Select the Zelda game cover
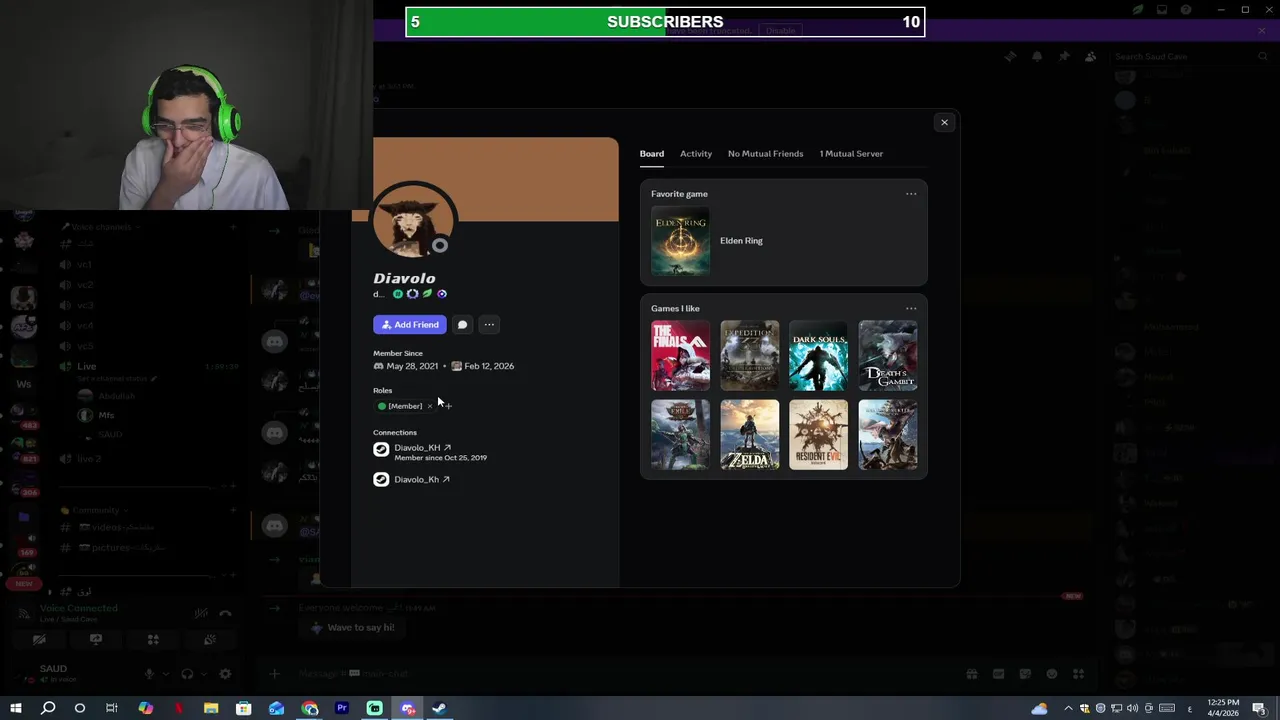Image resolution: width=1280 pixels, height=720 pixels. point(749,435)
